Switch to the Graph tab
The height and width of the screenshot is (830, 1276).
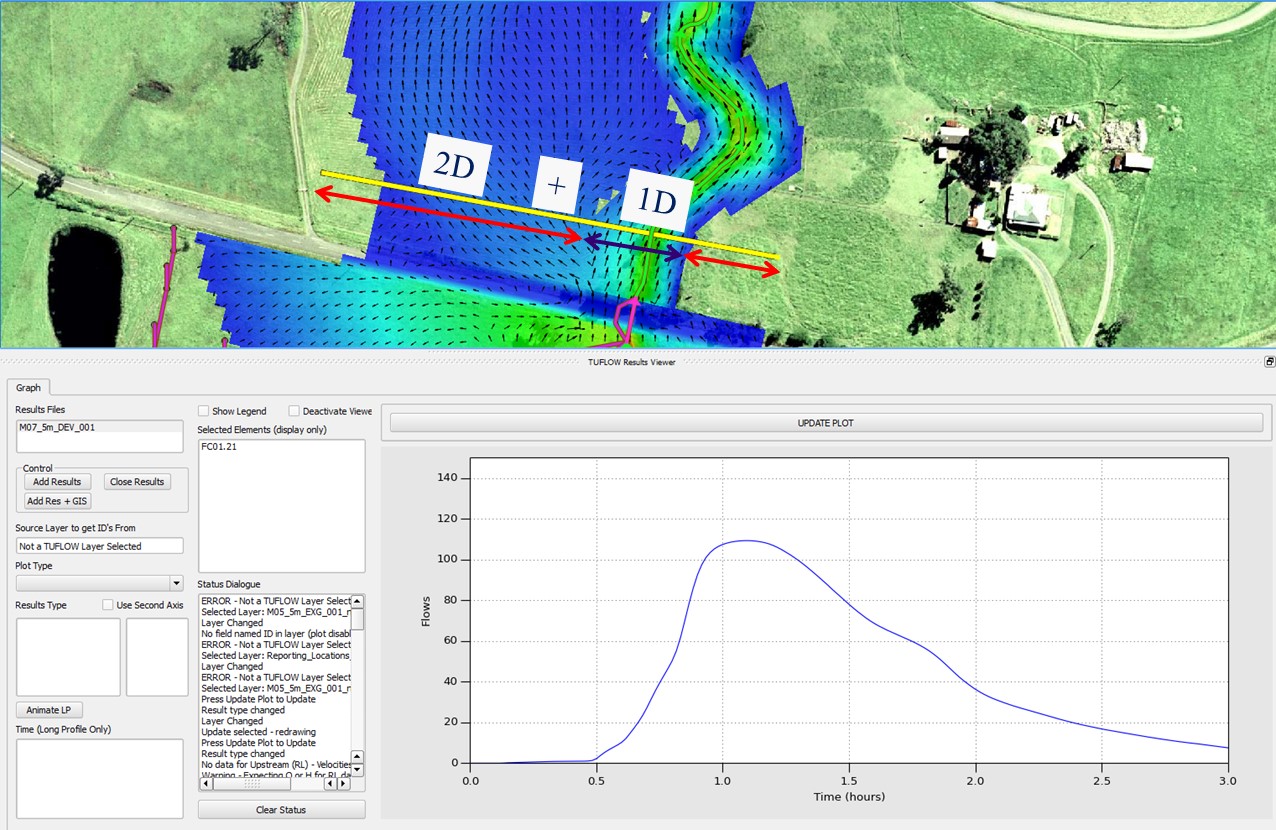[29, 387]
